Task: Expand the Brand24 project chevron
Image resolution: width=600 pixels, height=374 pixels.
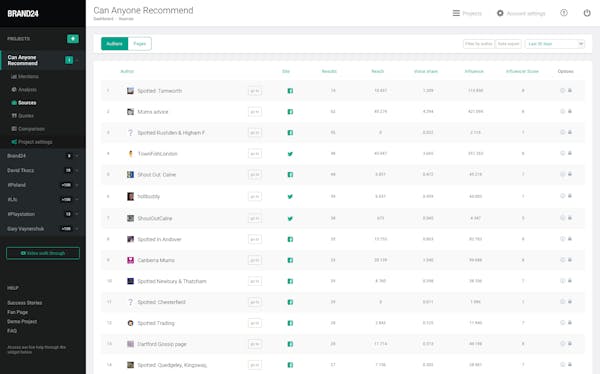Action: [77, 156]
